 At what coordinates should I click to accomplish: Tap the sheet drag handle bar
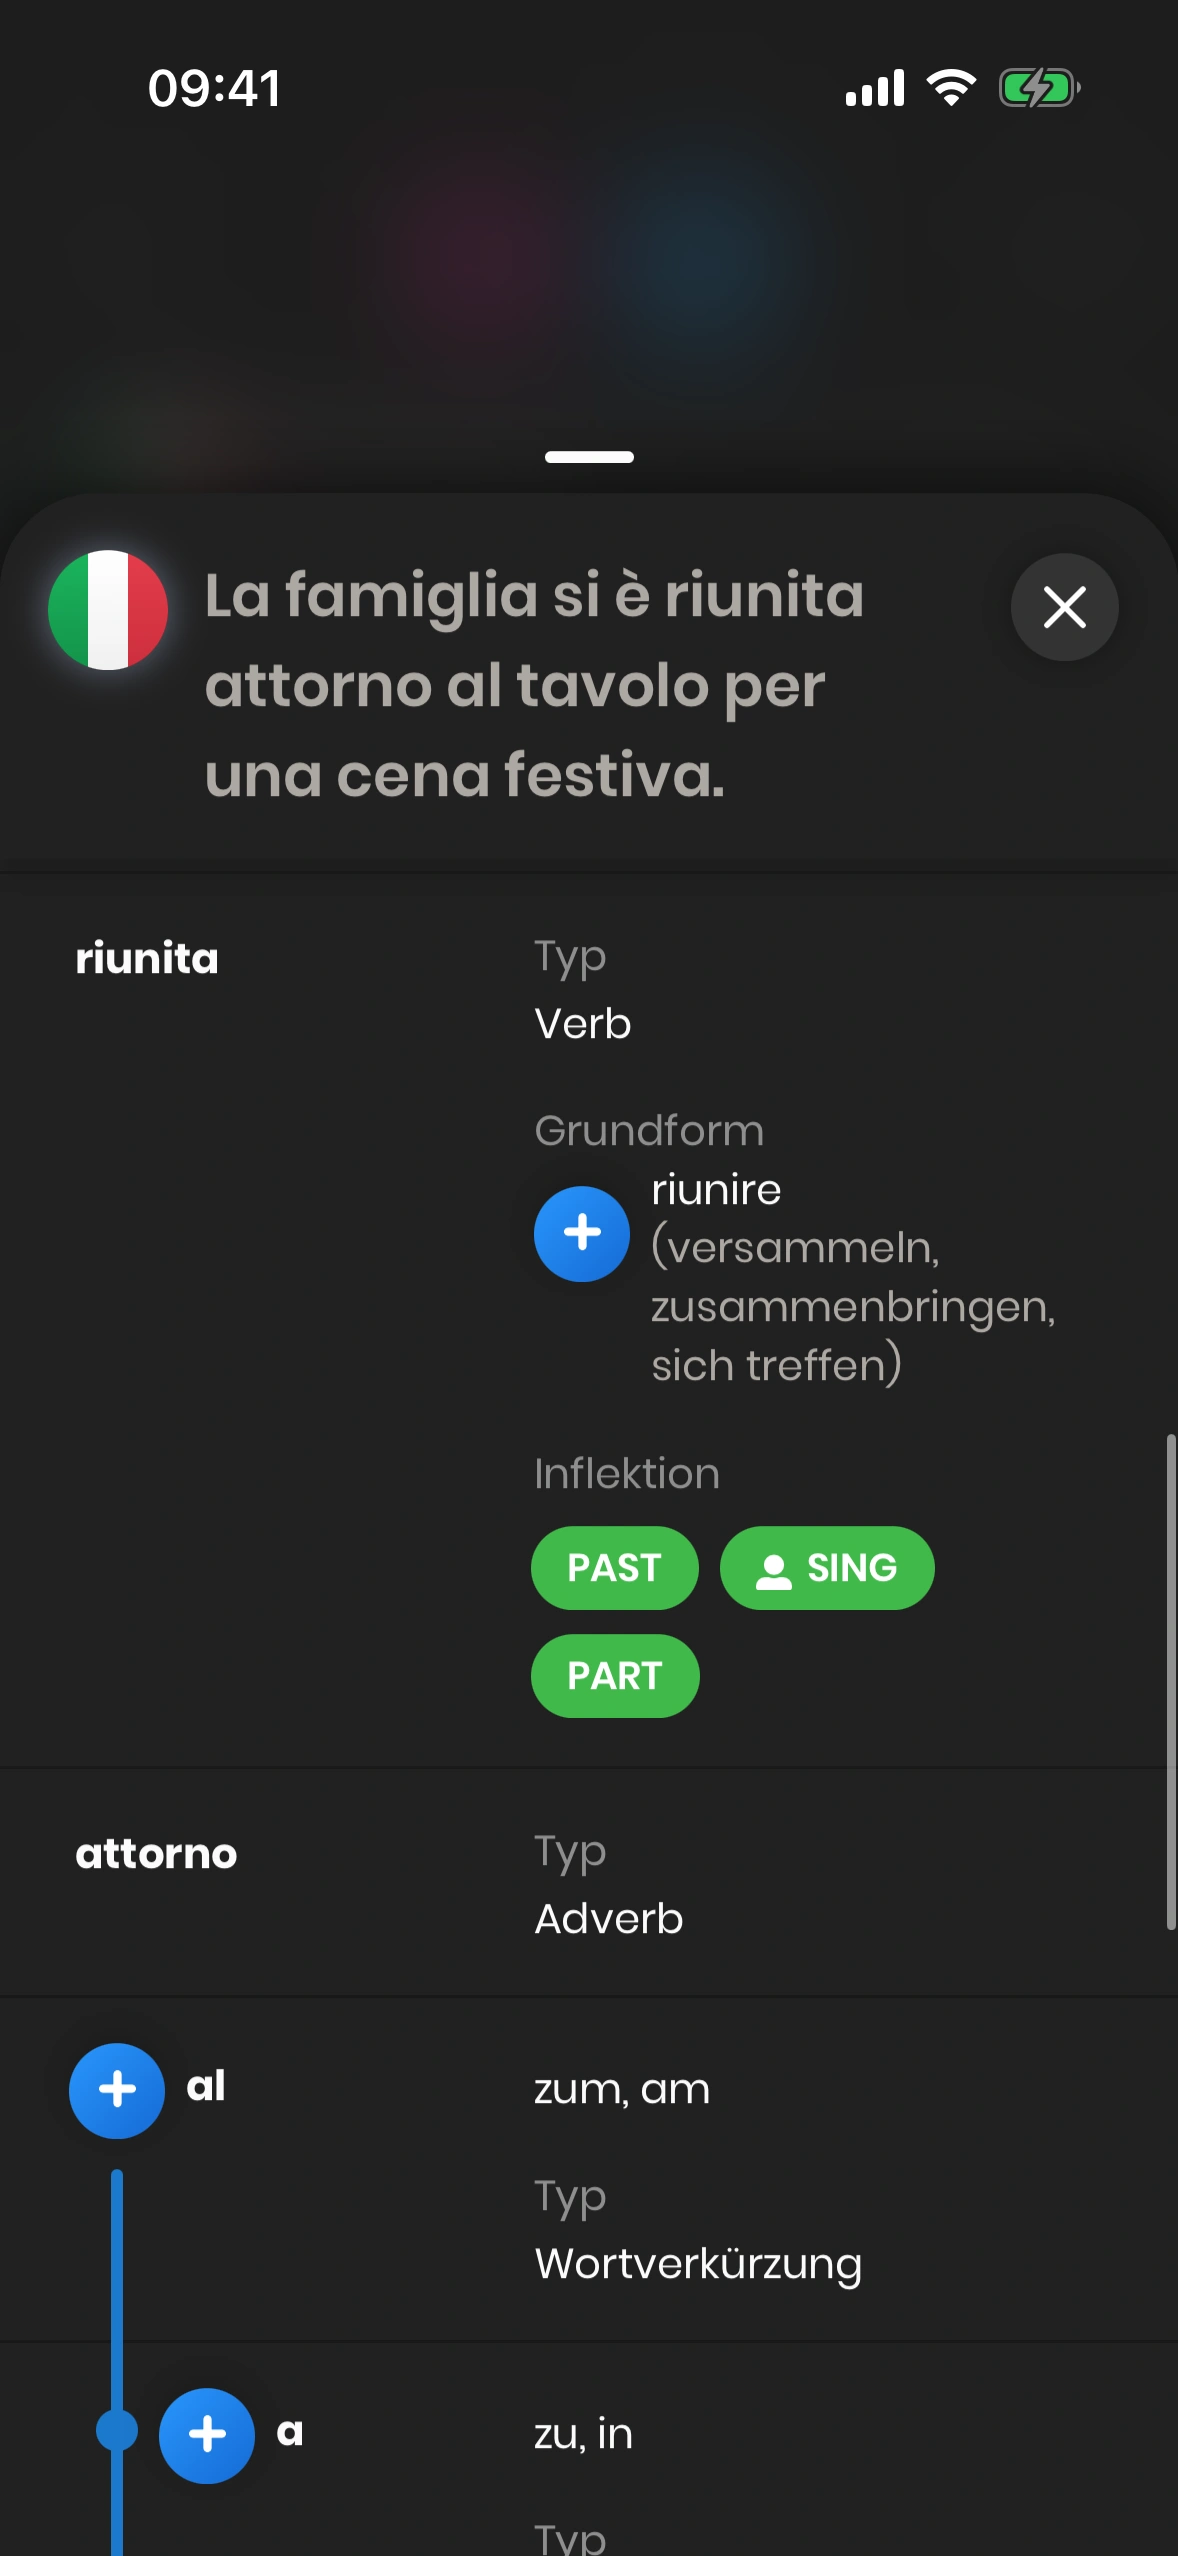(589, 457)
